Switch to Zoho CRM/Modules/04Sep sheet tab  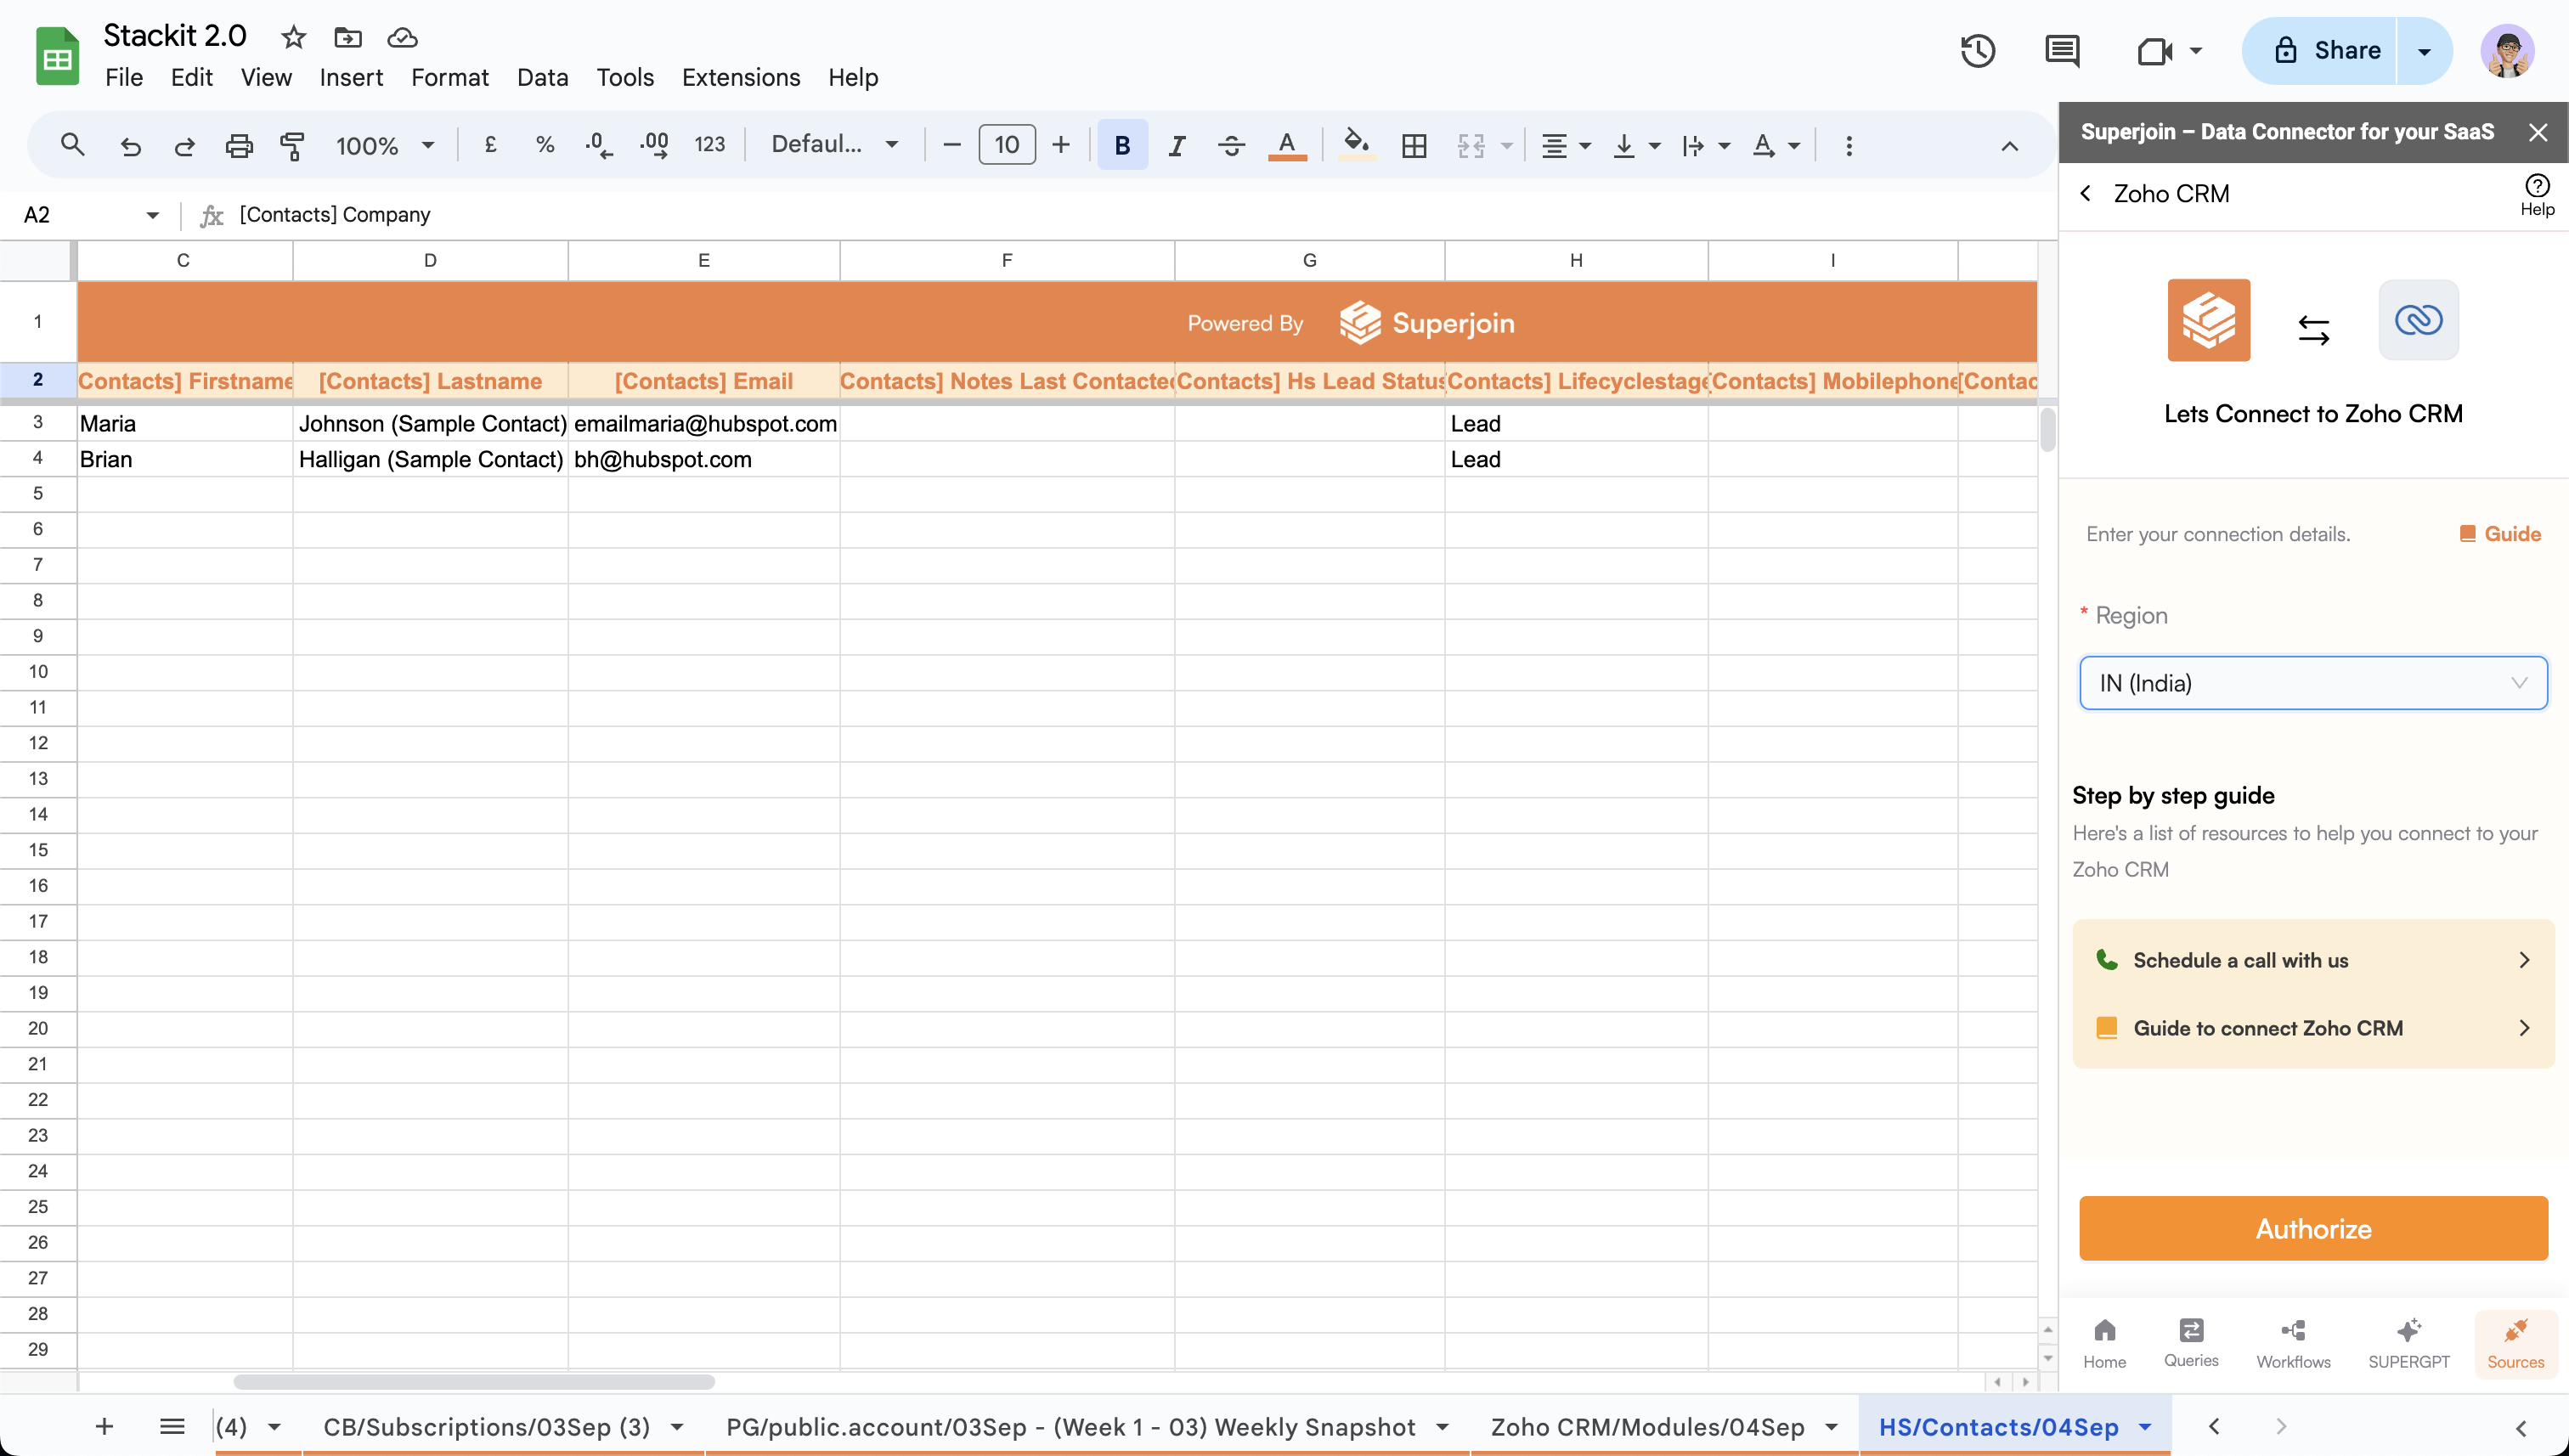[1647, 1427]
